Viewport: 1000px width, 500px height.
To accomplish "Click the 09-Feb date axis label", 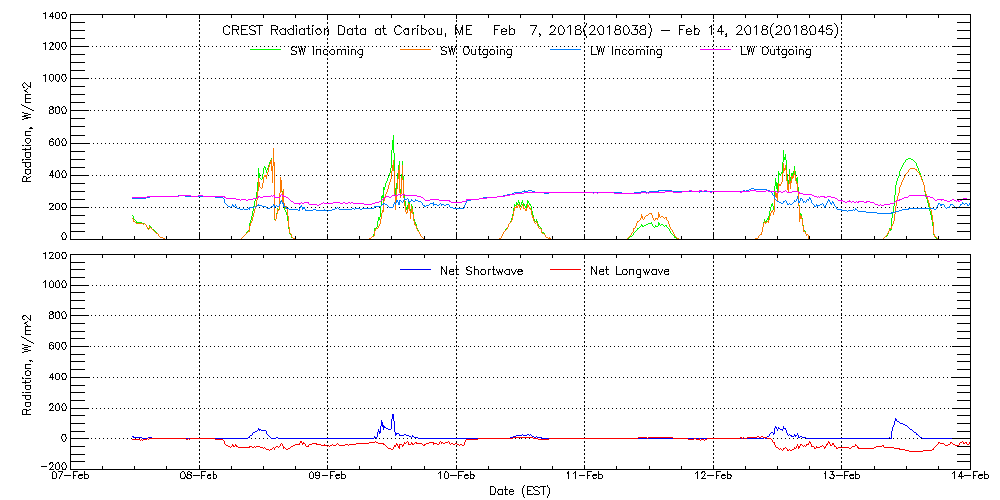I will (328, 476).
